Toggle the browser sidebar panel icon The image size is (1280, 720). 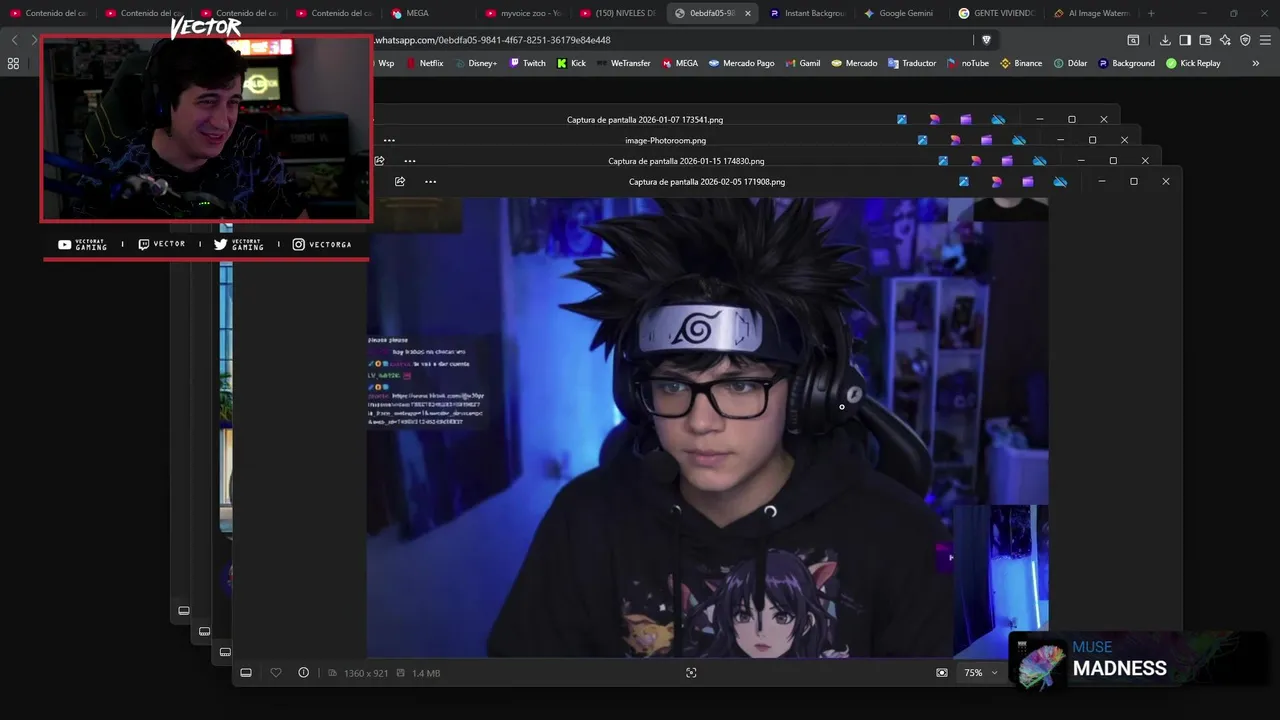[x=1185, y=40]
